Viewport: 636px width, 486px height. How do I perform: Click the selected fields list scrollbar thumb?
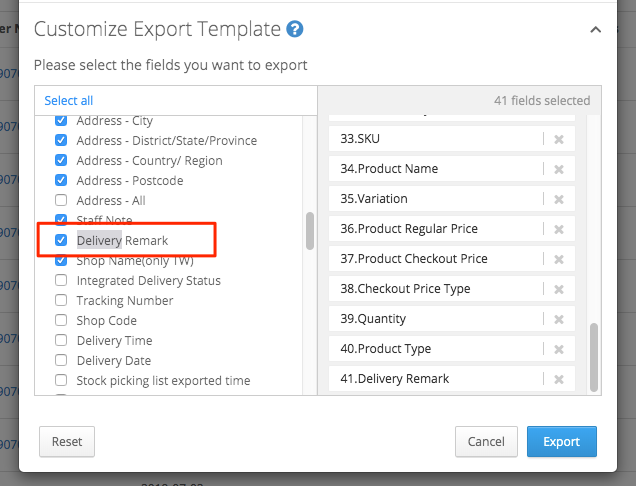tap(594, 357)
